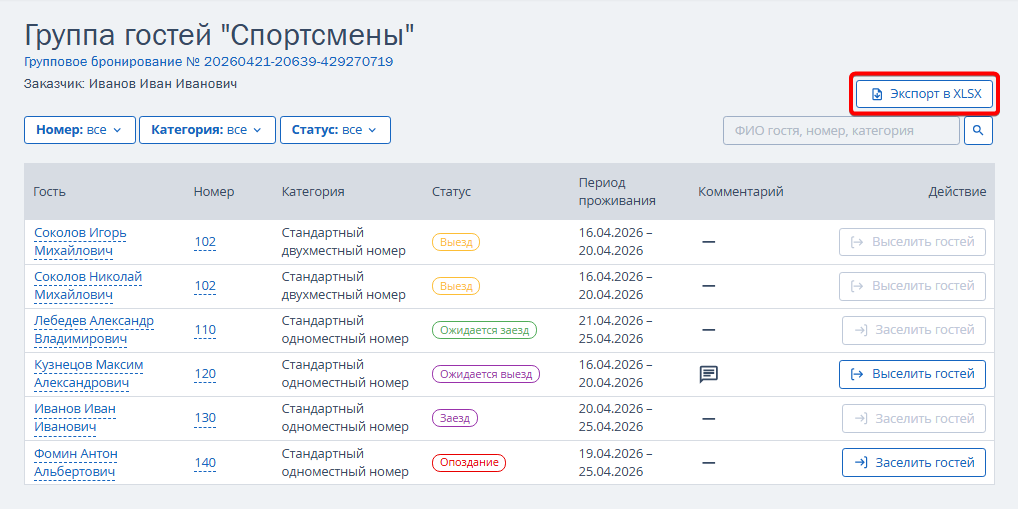Expand the Статус: все filter dropdown
The image size is (1018, 509).
coord(335,130)
